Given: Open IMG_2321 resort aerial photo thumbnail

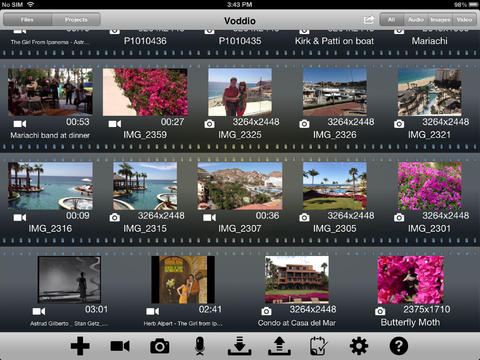Looking at the screenshot, I should (x=430, y=92).
